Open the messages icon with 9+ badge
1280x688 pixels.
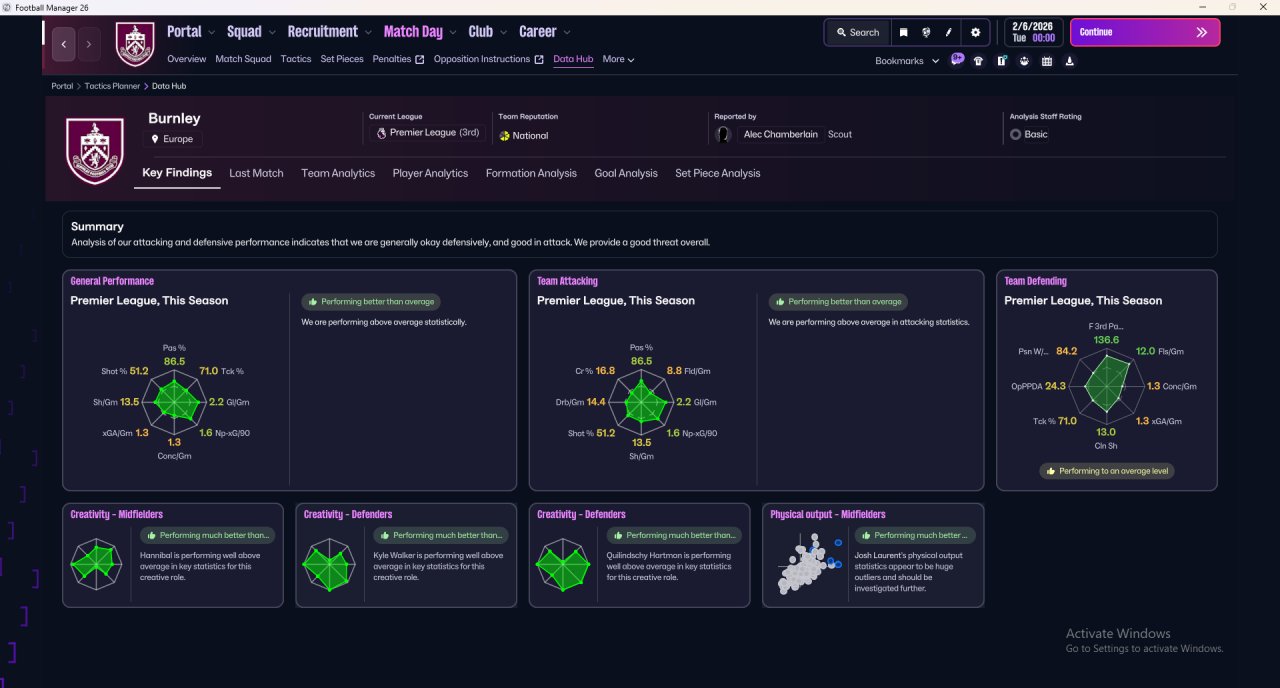click(957, 60)
